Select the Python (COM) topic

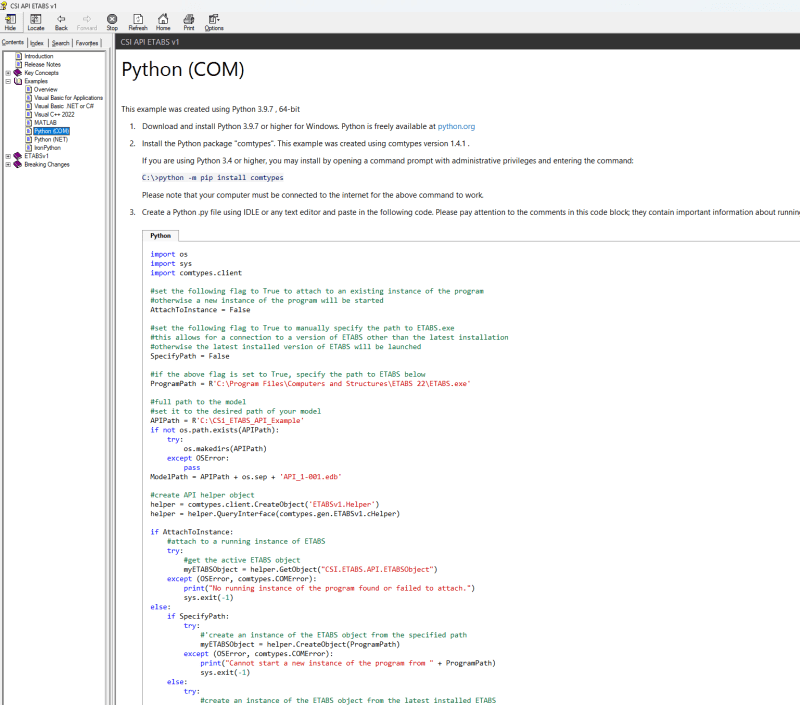pyautogui.click(x=52, y=131)
